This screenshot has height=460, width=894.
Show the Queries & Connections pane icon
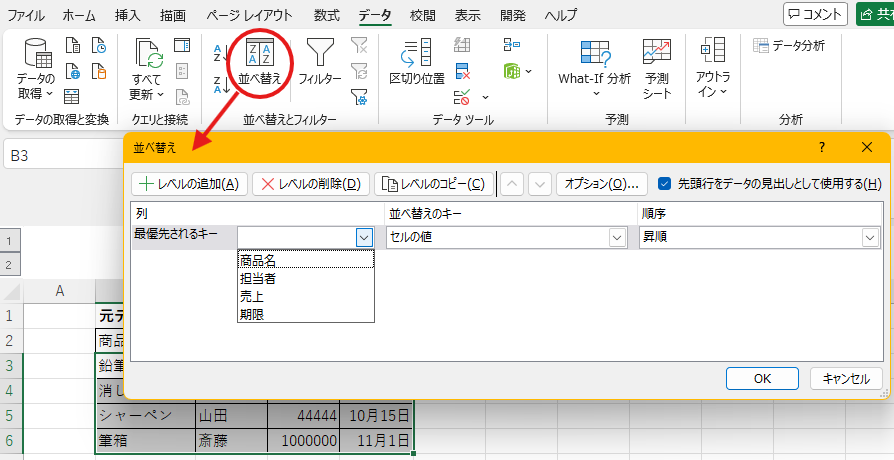[182, 45]
